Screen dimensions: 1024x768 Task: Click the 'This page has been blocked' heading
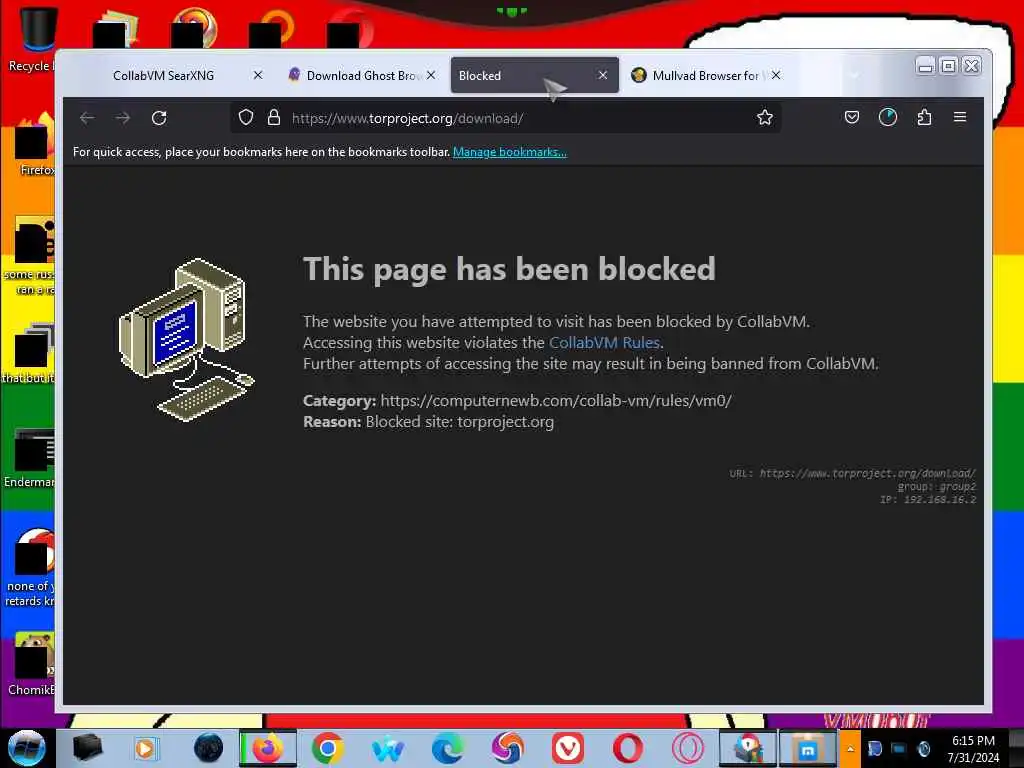[x=509, y=269]
